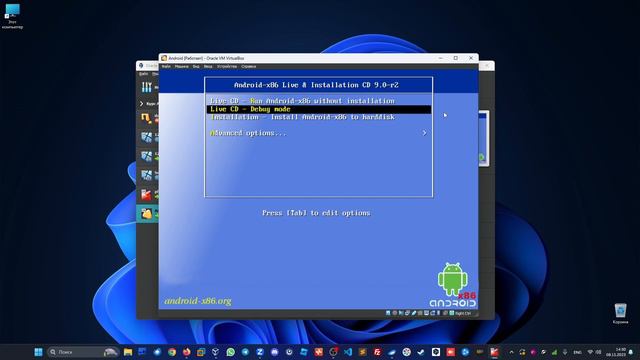The width and height of the screenshot is (640, 360).
Task: Open the Файл menu in the Android VM window
Action: [x=166, y=67]
